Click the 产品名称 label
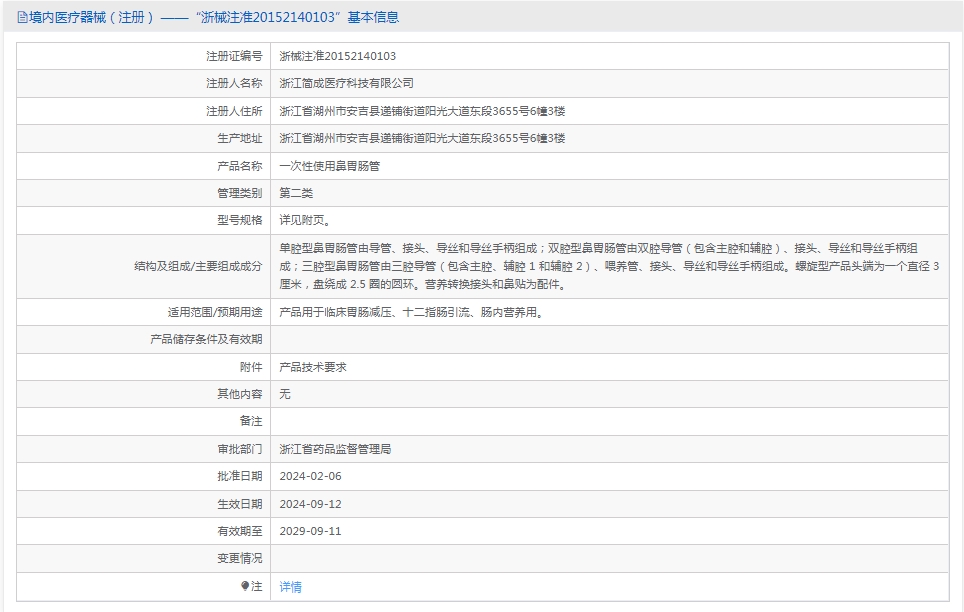Image resolution: width=964 pixels, height=612 pixels. coord(240,166)
